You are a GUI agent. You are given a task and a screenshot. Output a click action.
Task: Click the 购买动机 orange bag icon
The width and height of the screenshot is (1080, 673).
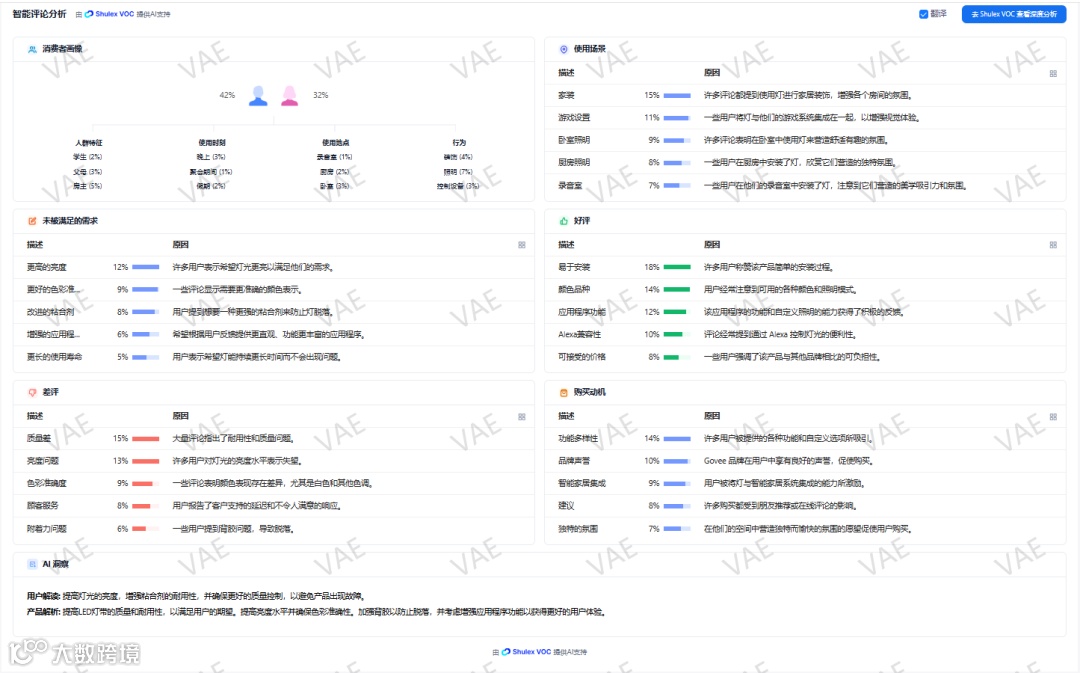click(x=563, y=392)
